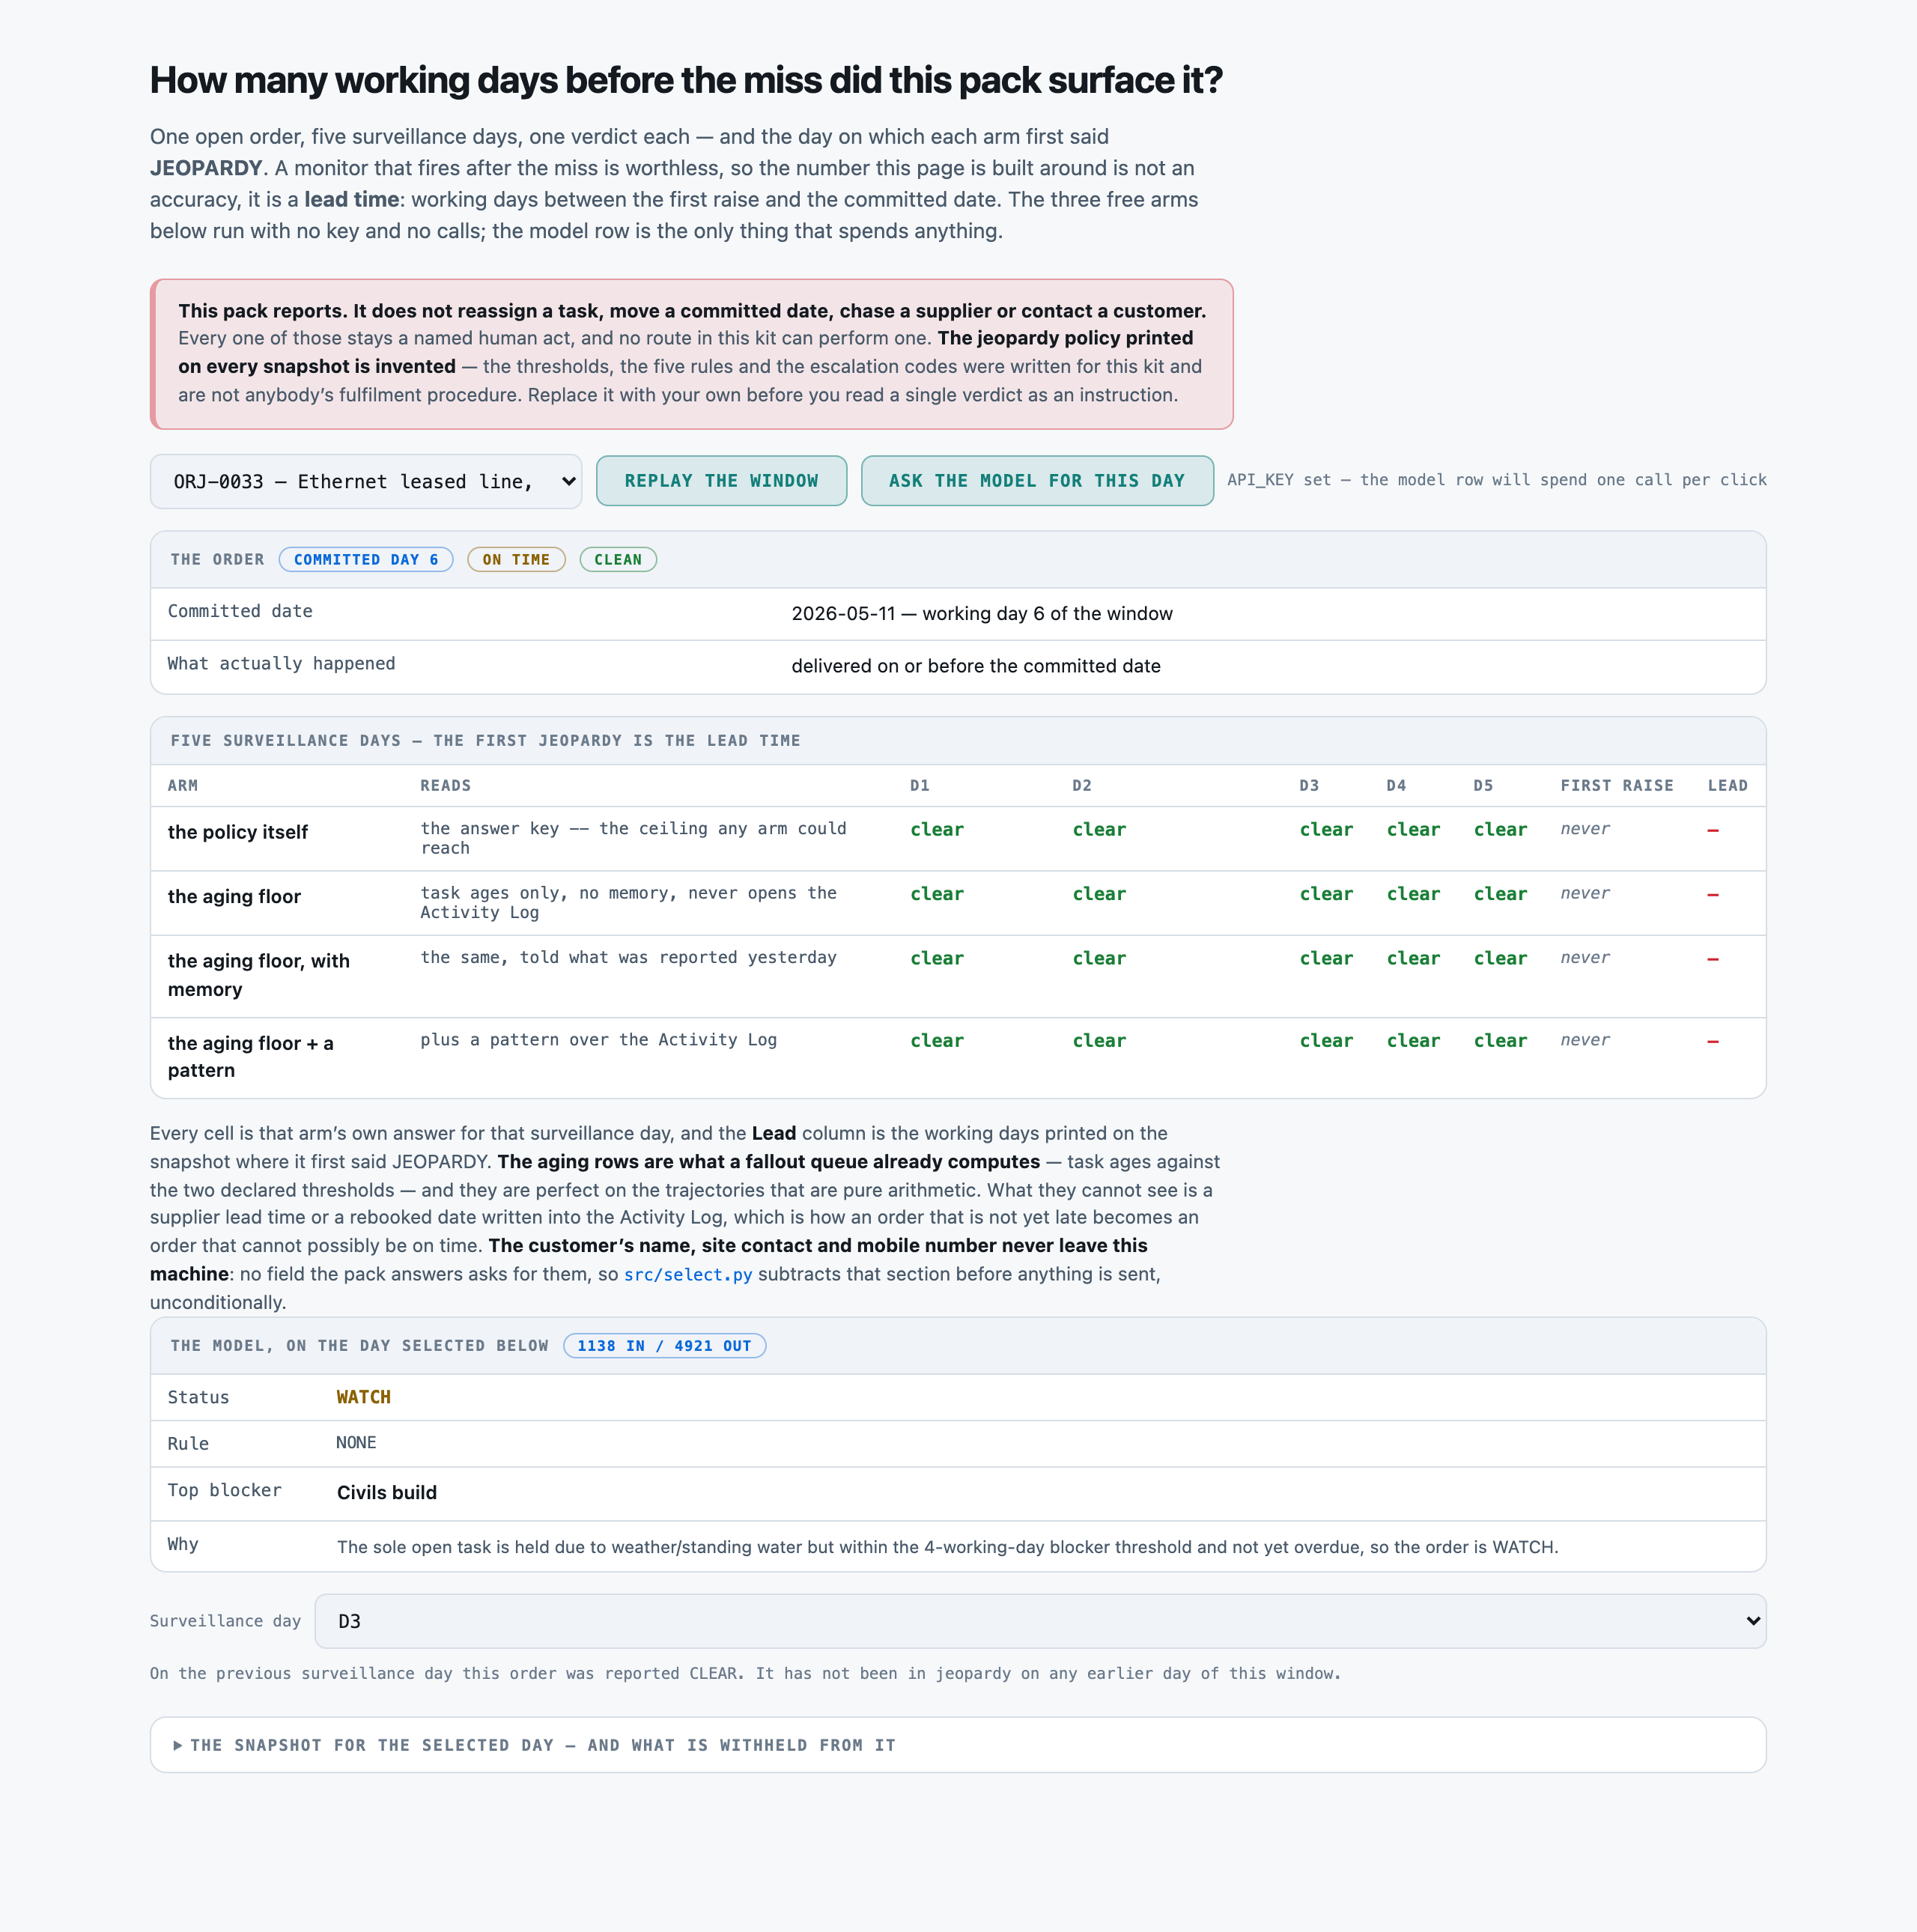Screen dimensions: 1917x1932
Task: Click the First Raise column header
Action: [x=1617, y=786]
